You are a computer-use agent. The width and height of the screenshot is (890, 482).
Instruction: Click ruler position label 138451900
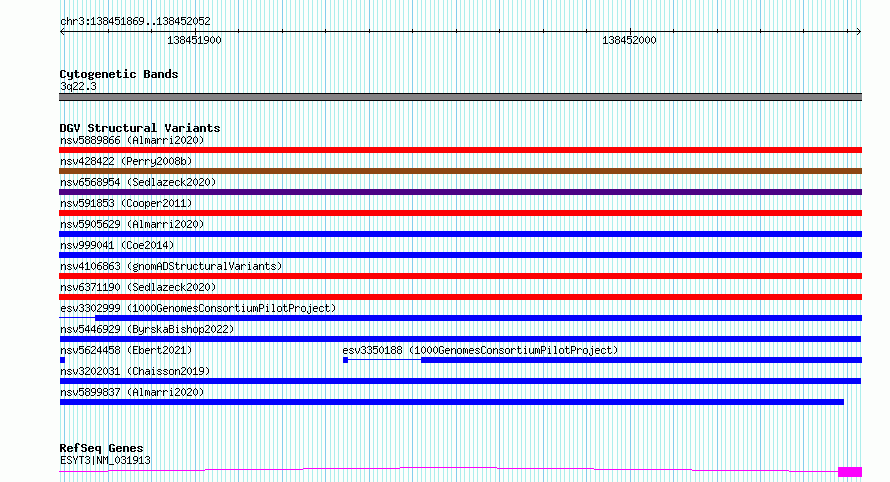(x=194, y=40)
